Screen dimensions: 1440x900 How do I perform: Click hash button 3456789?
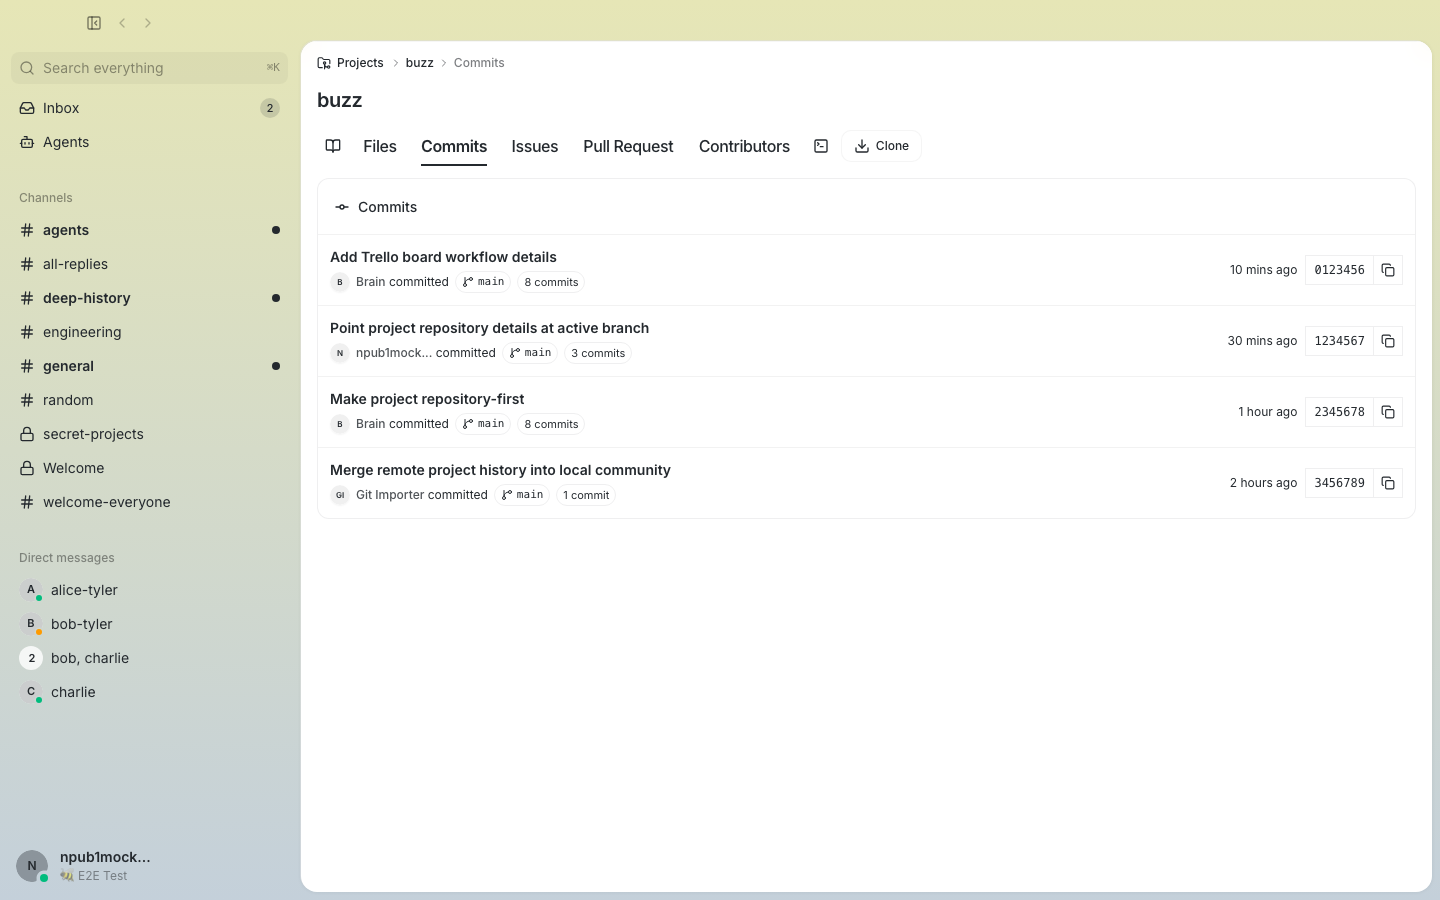[x=1339, y=483]
